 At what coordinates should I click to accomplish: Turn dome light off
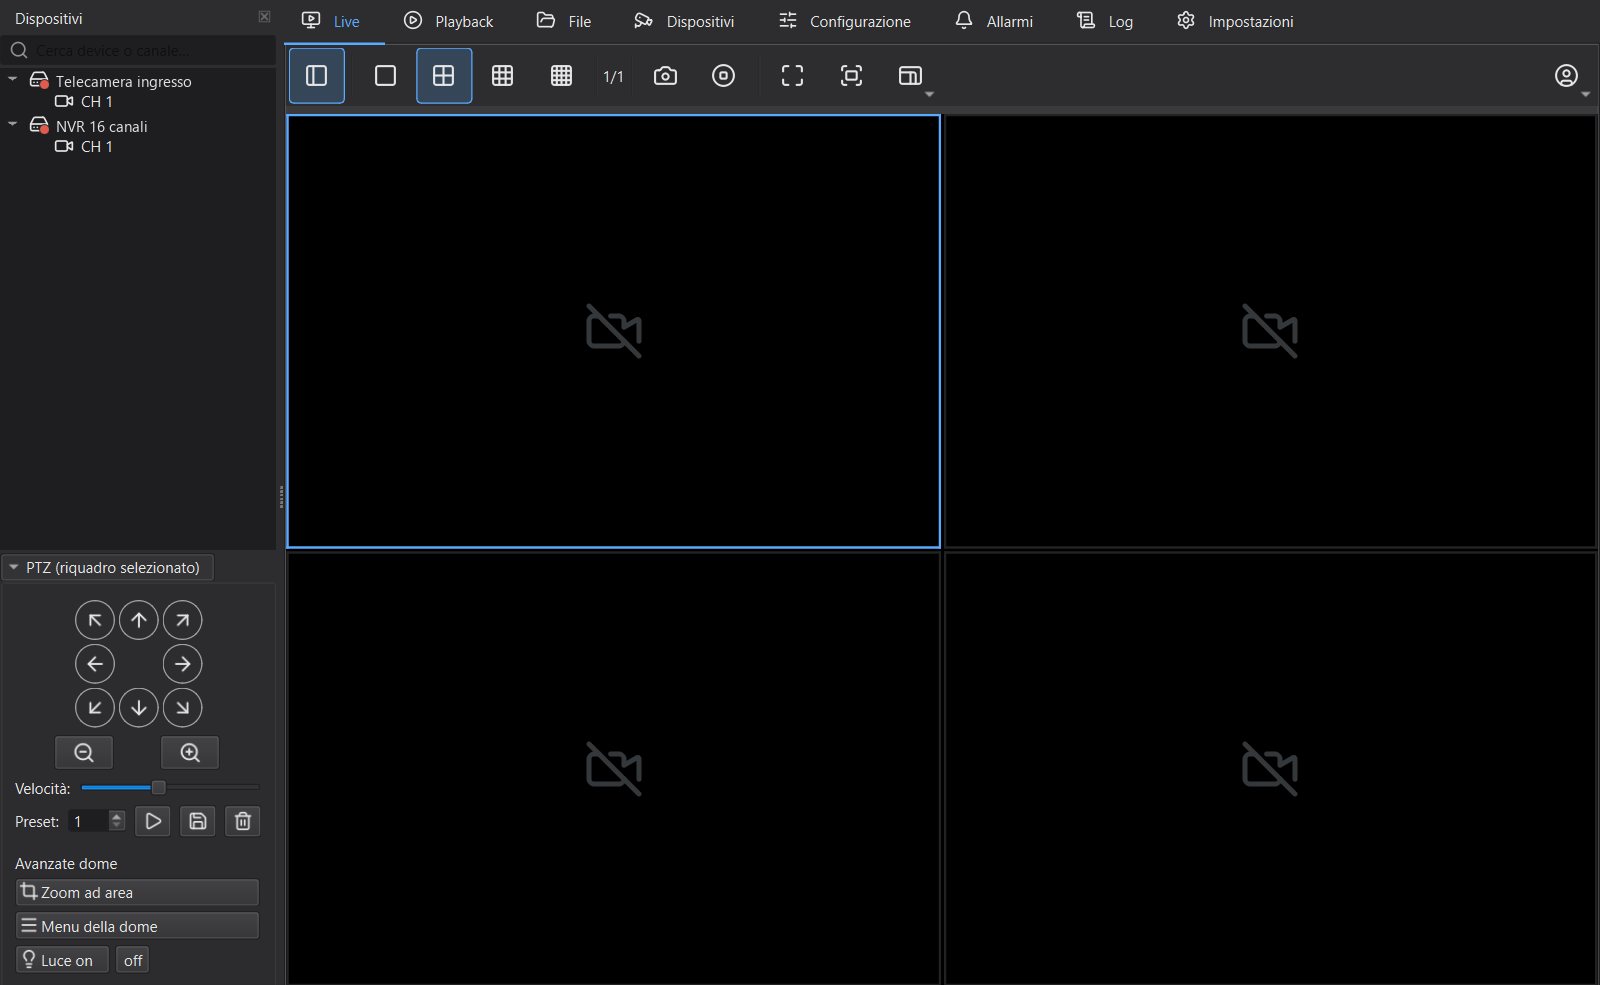133,960
